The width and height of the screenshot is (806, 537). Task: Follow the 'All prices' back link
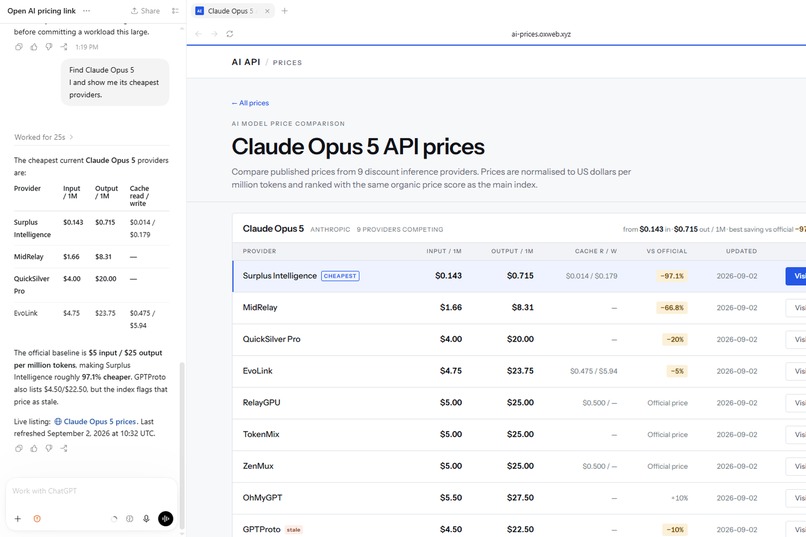[250, 103]
